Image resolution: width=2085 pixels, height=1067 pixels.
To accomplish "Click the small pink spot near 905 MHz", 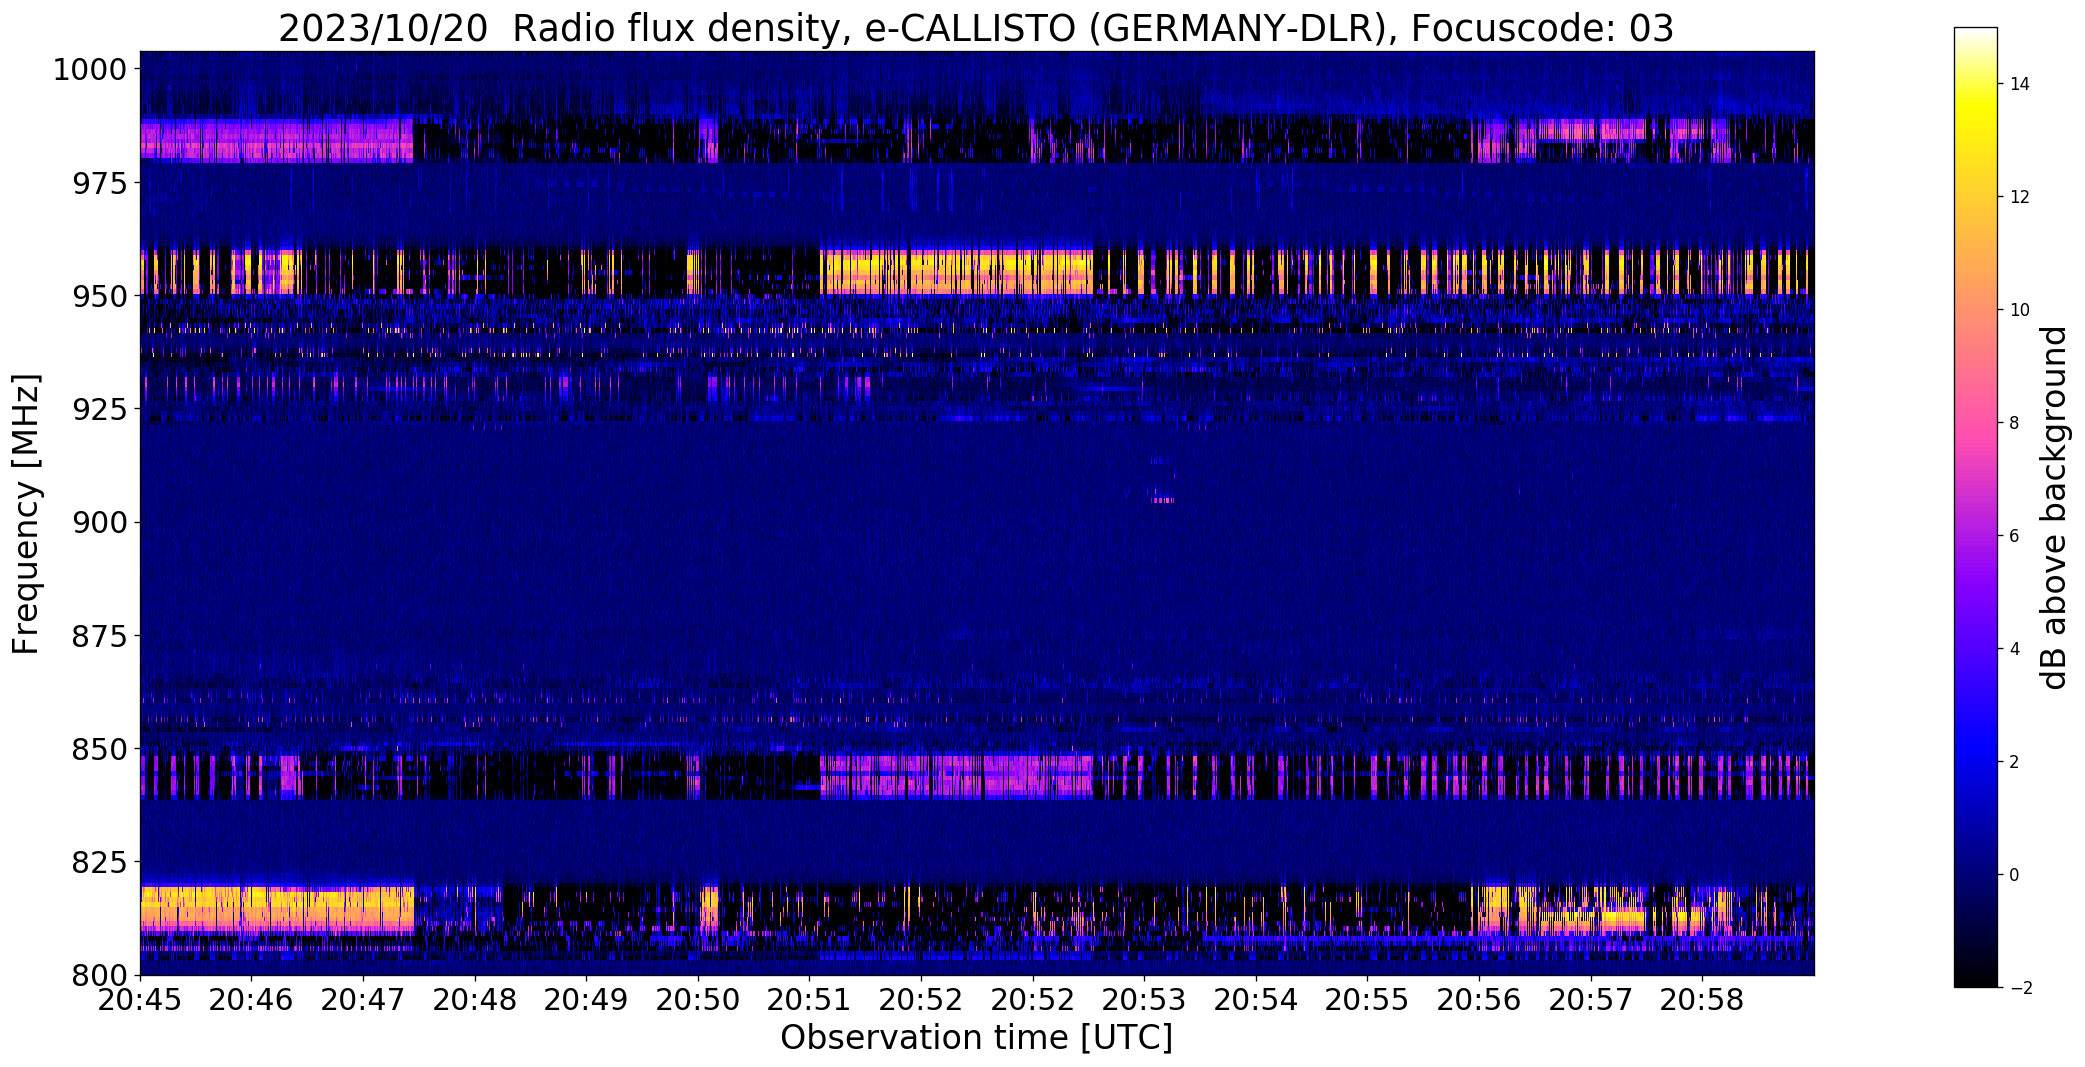I will point(1162,500).
